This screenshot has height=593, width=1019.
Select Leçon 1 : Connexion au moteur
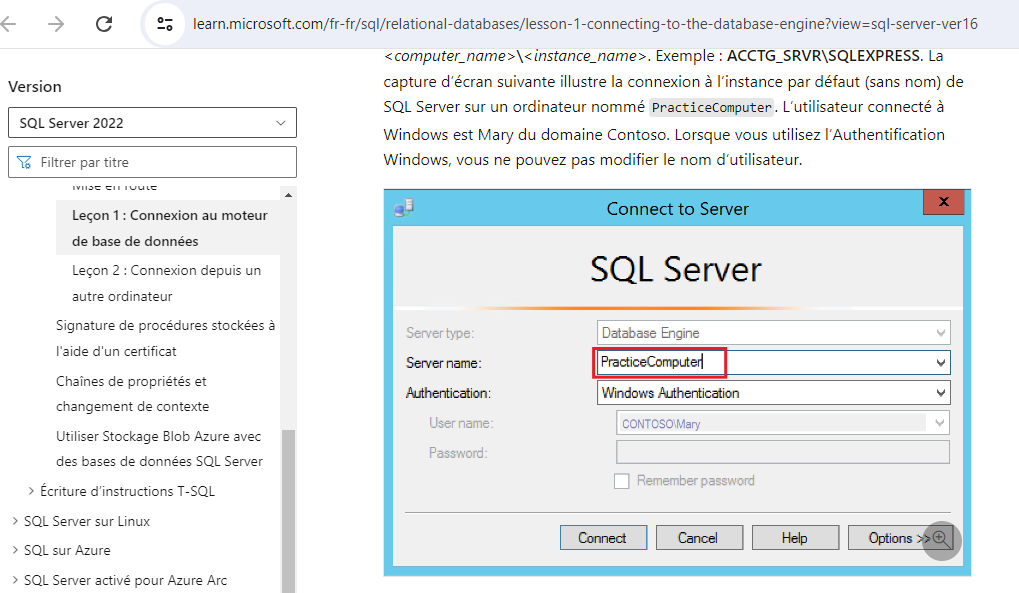(170, 228)
